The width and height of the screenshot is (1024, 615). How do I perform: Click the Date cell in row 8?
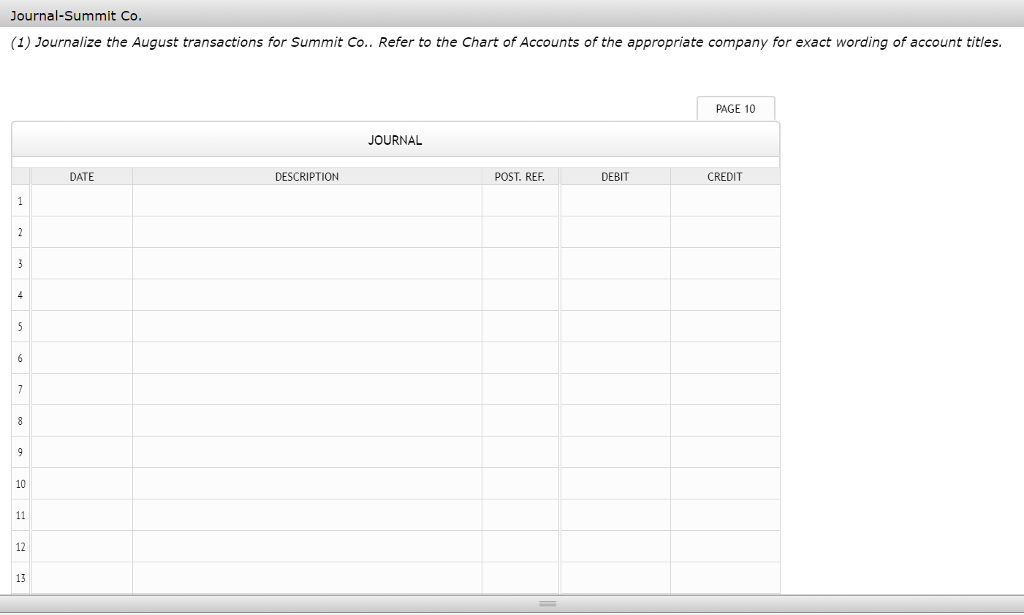82,421
